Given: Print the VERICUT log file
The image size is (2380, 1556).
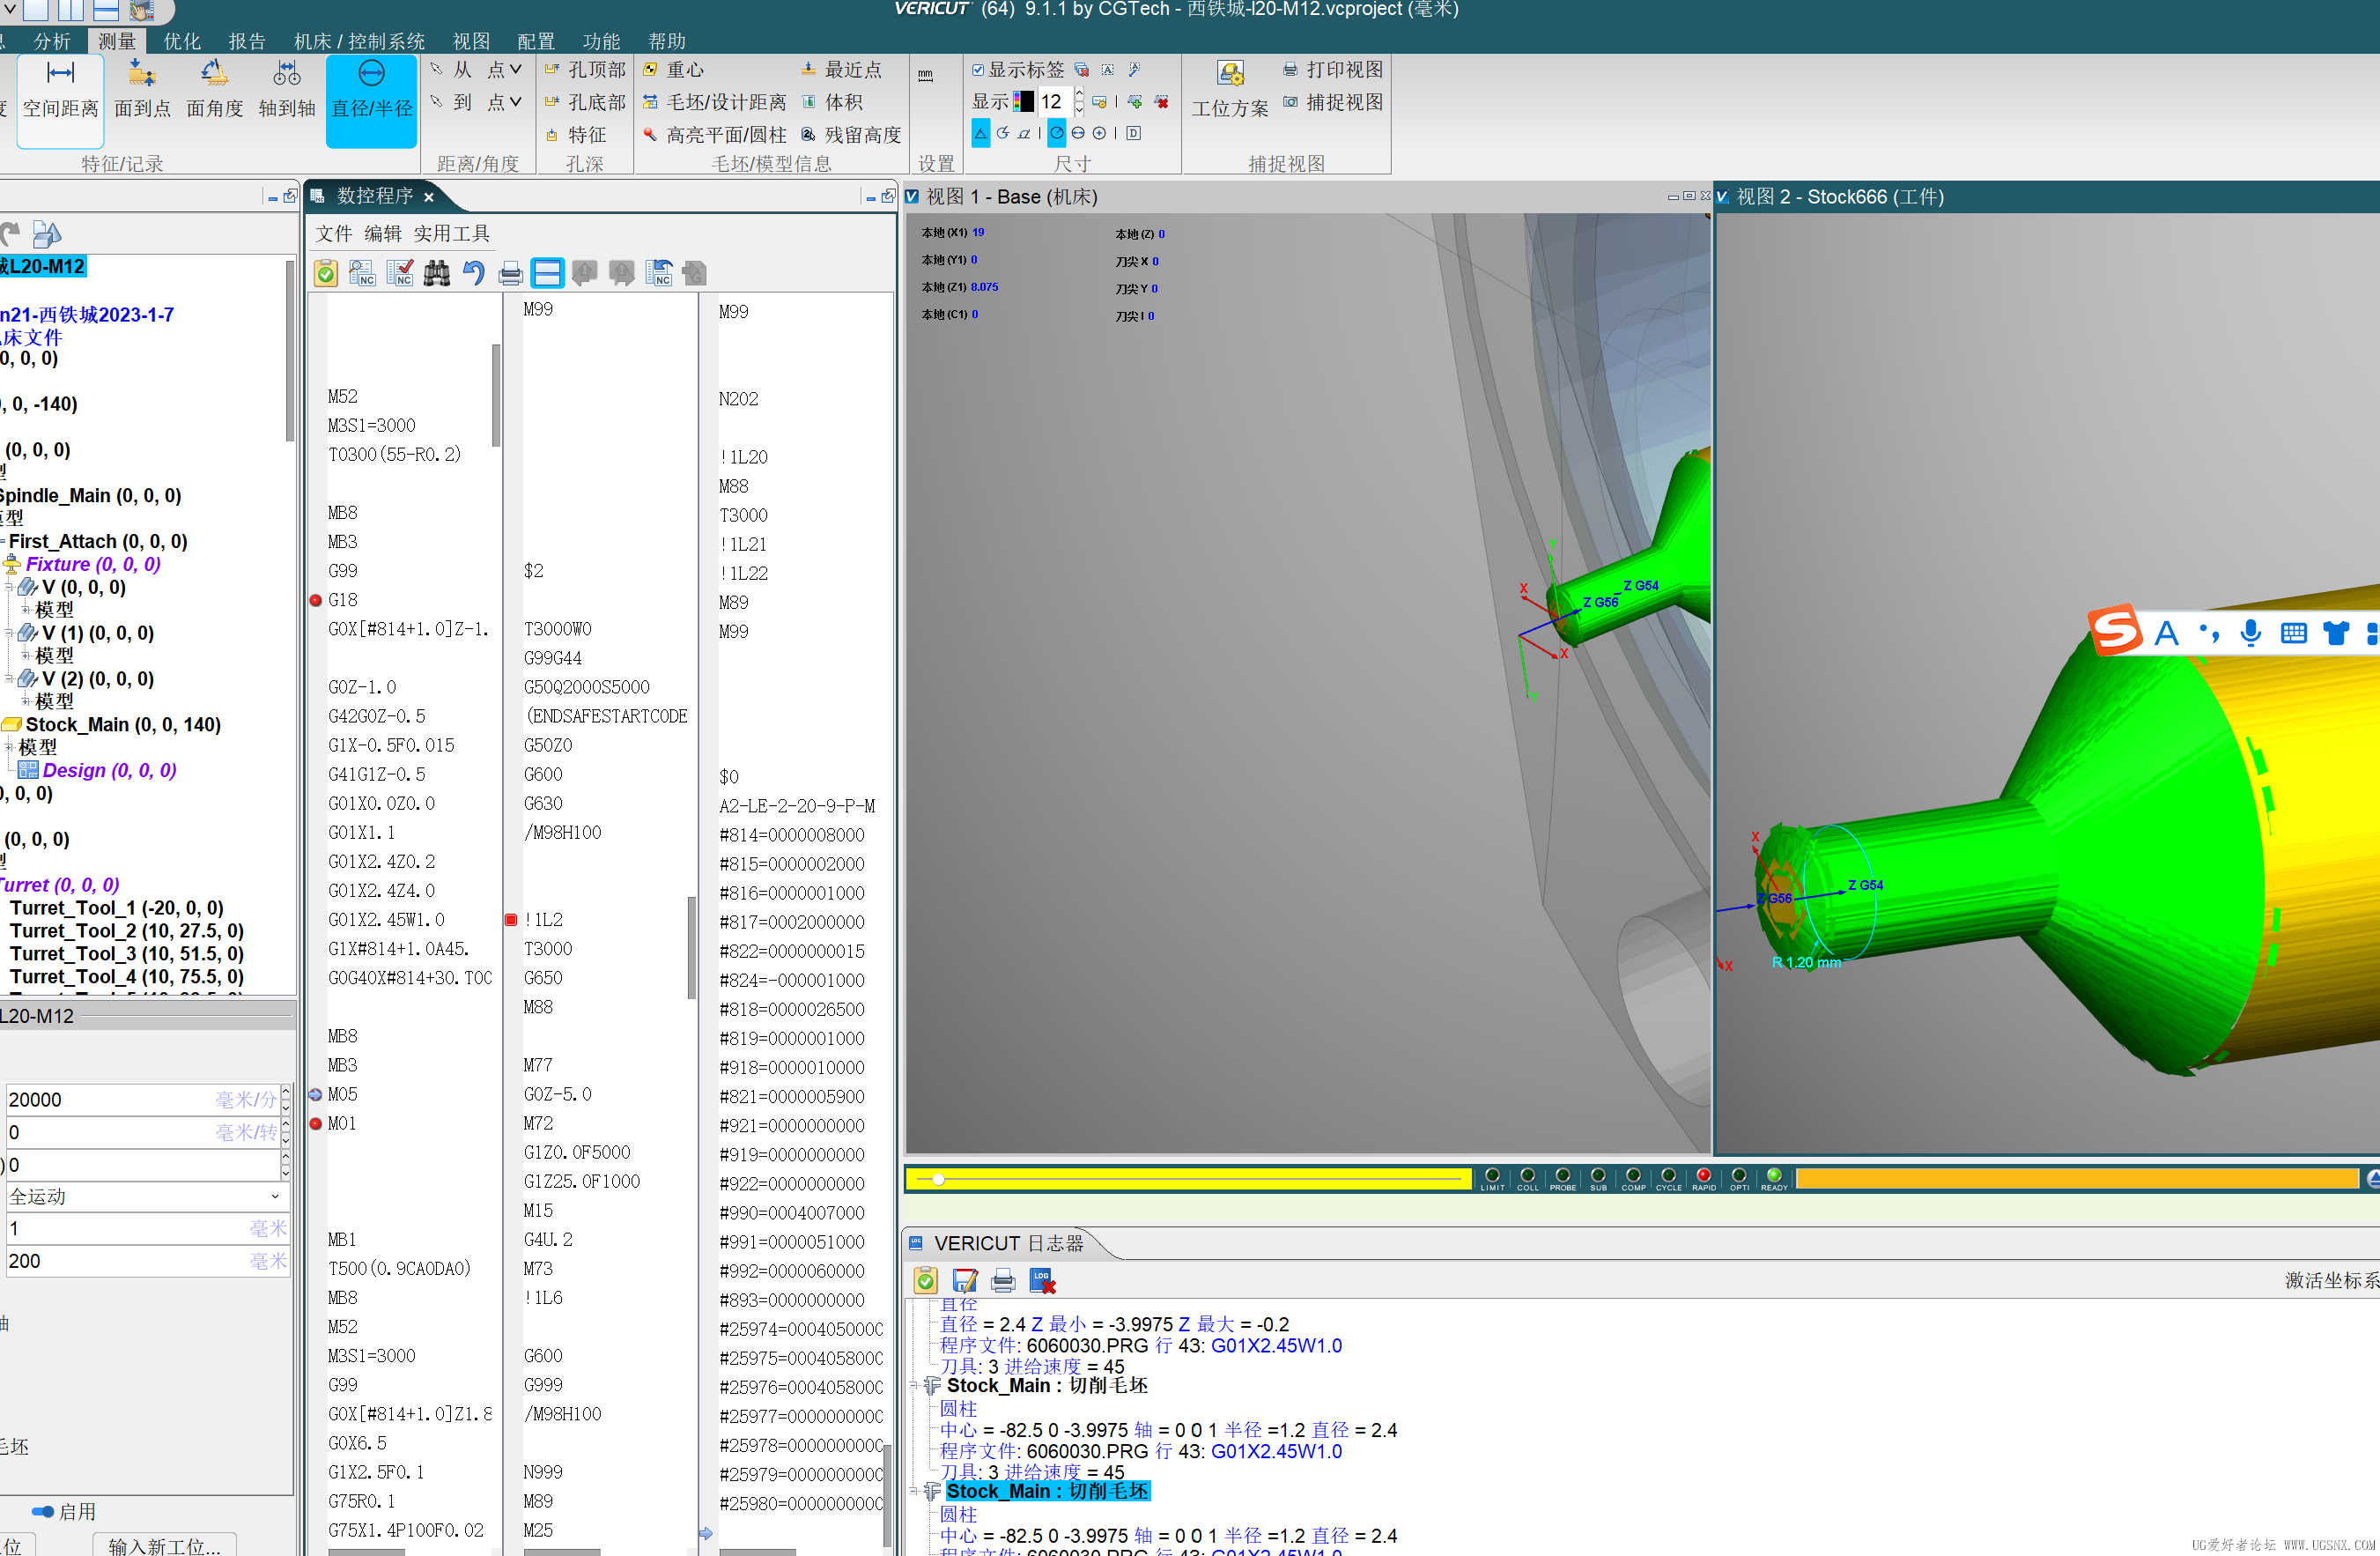Looking at the screenshot, I should point(1003,1281).
